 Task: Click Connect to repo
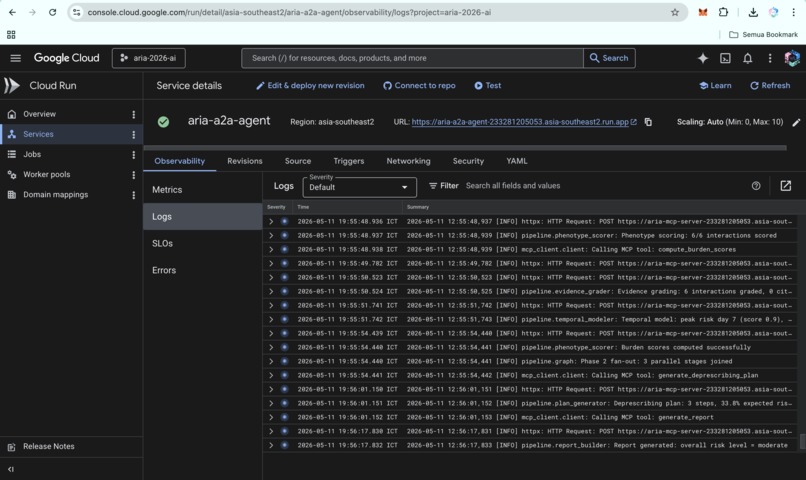click(419, 86)
